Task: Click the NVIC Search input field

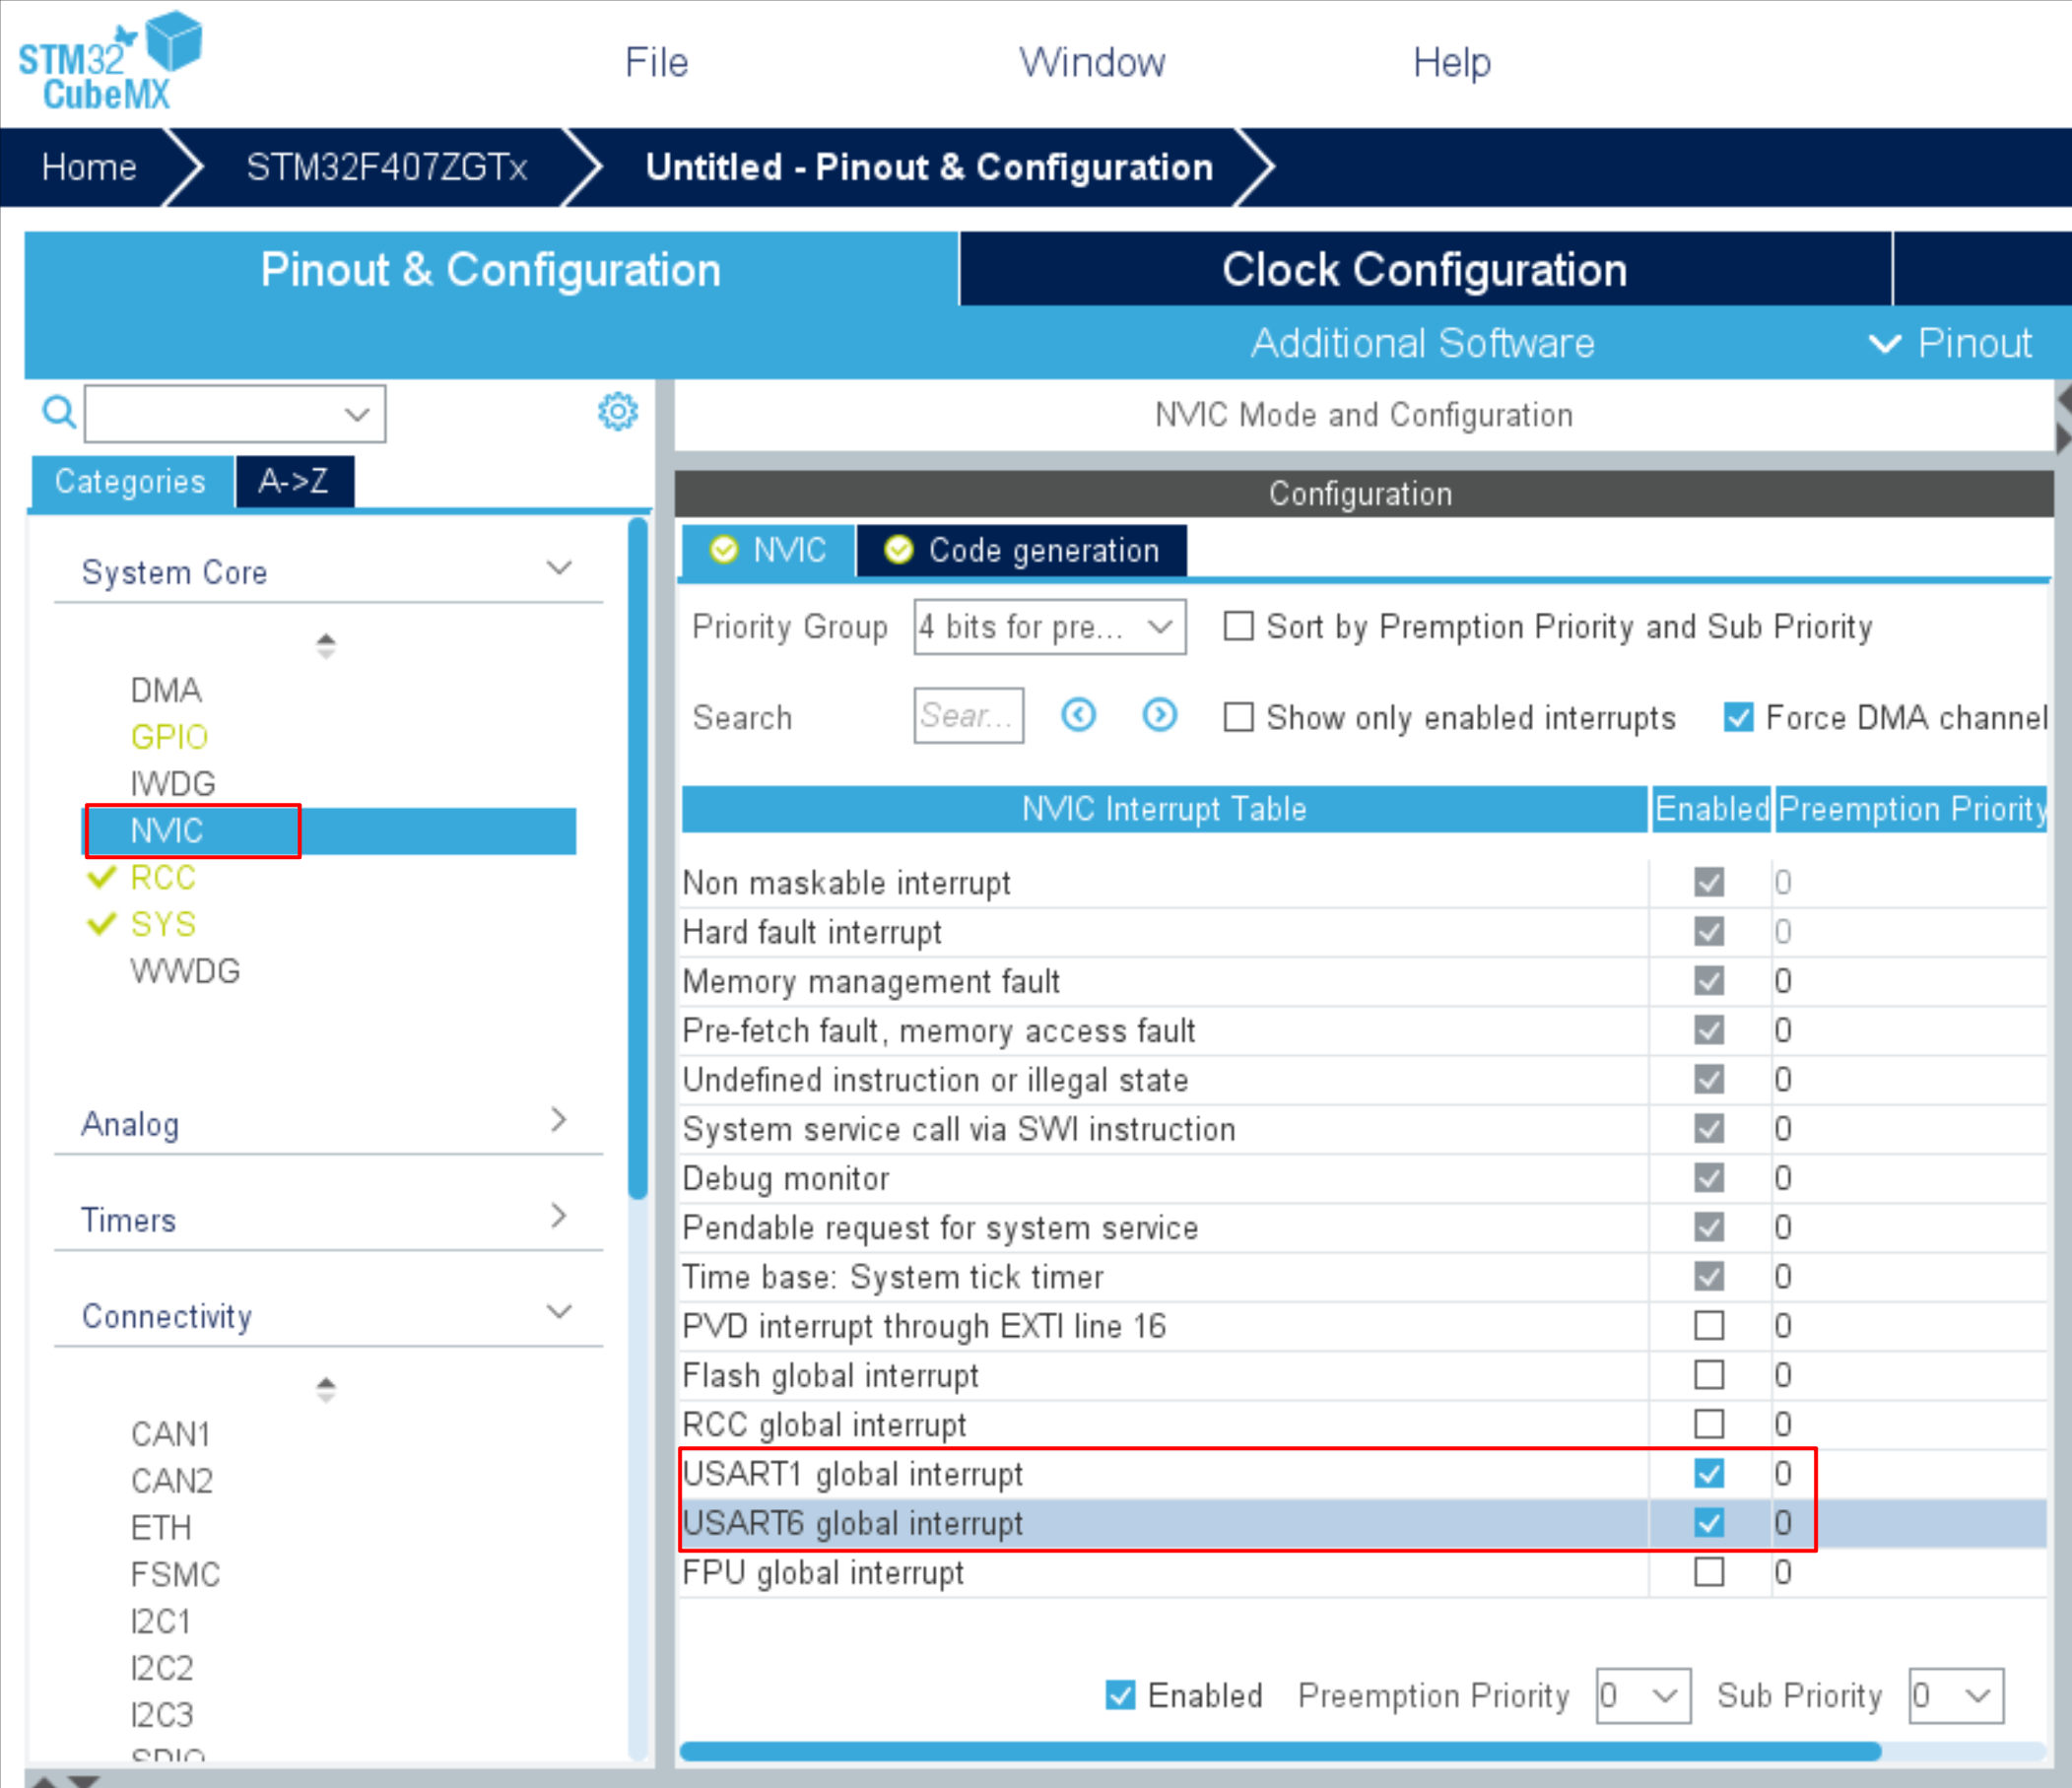Action: [967, 716]
